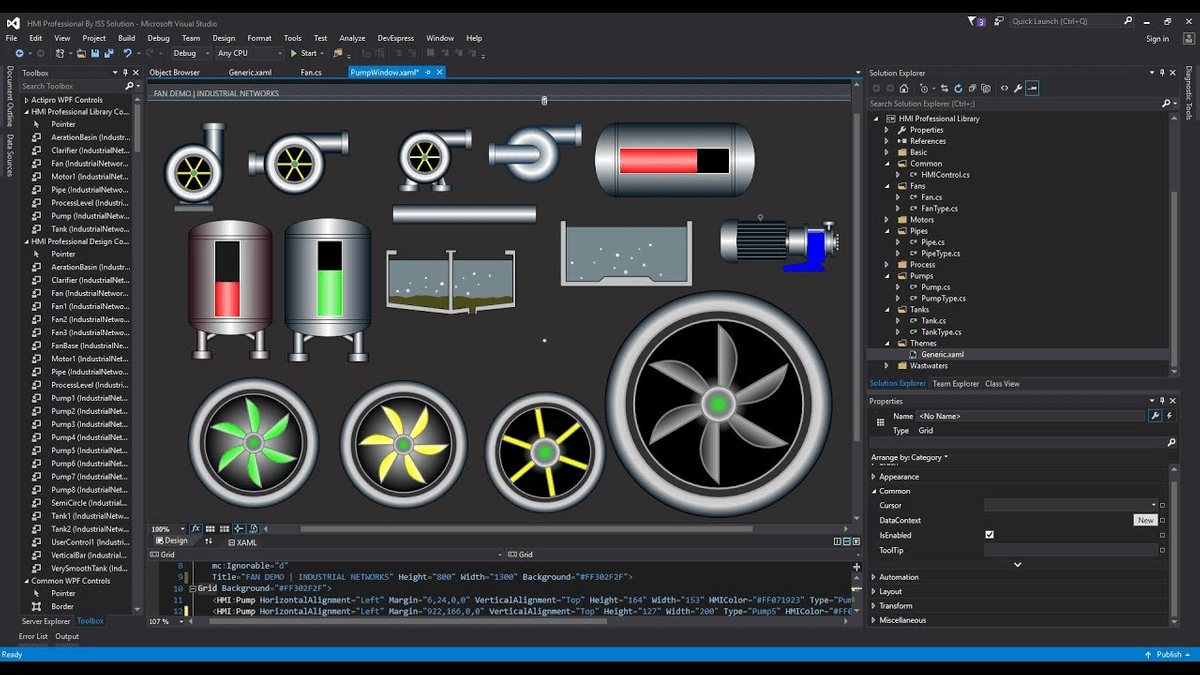Click the New button next to DataContext
This screenshot has width=1200, height=675.
click(1145, 520)
